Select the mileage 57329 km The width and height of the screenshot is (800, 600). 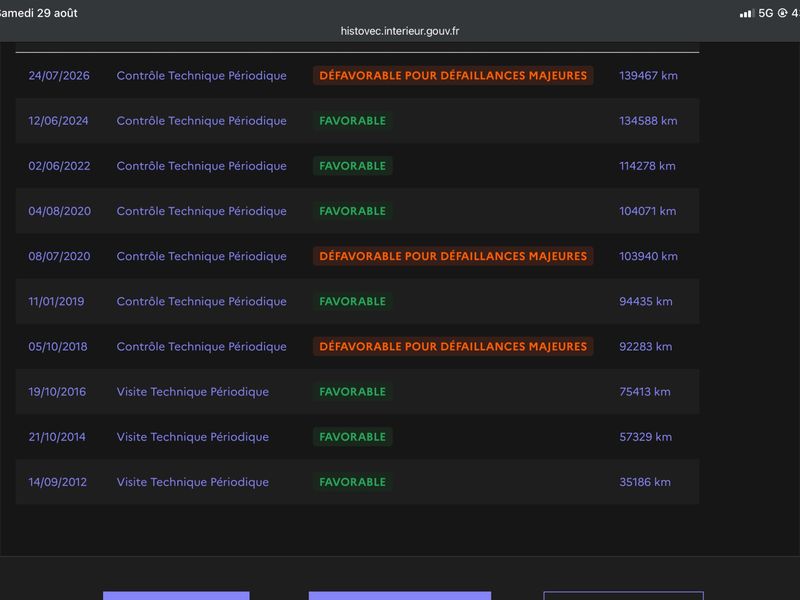coord(645,437)
